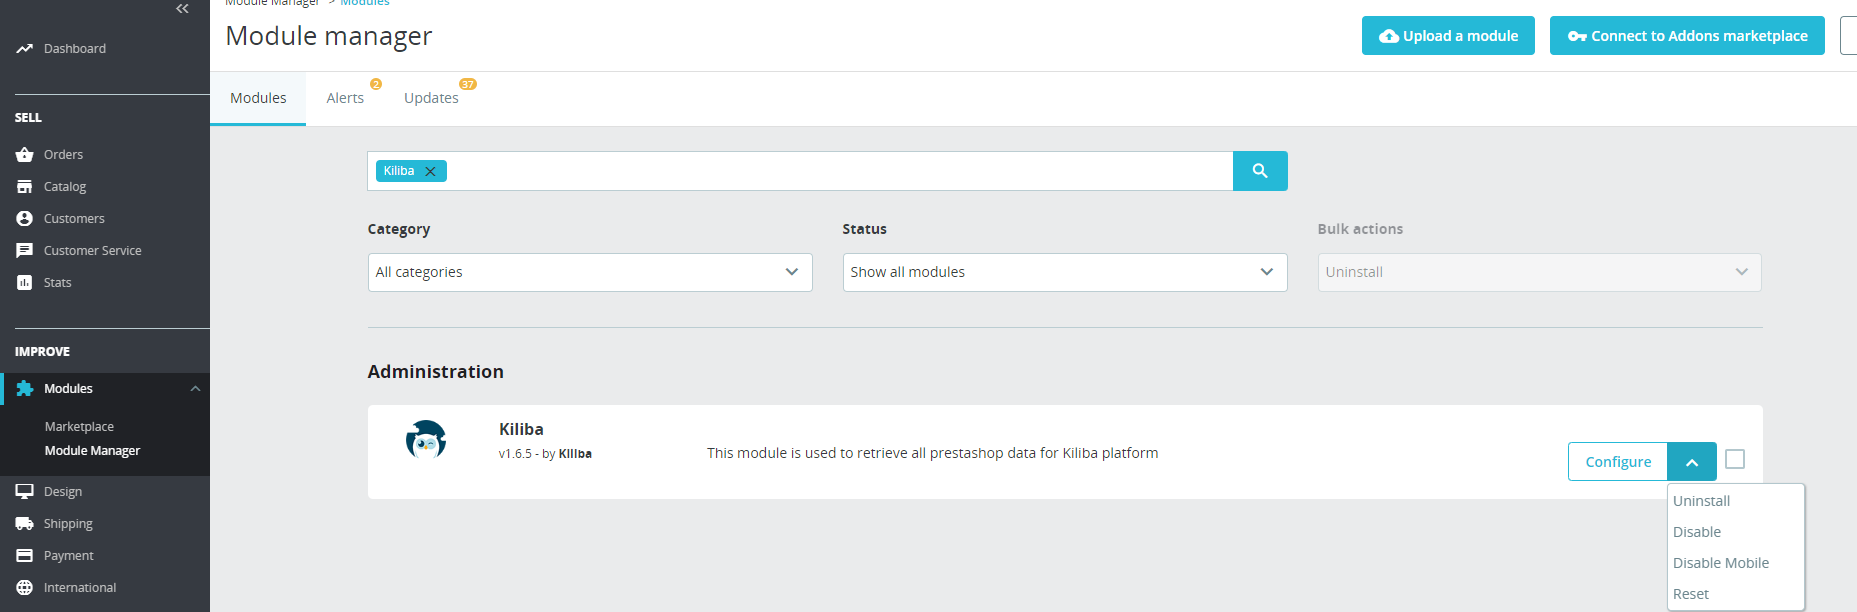Click the Kiliba module name
The height and width of the screenshot is (612, 1857).
coord(521,429)
